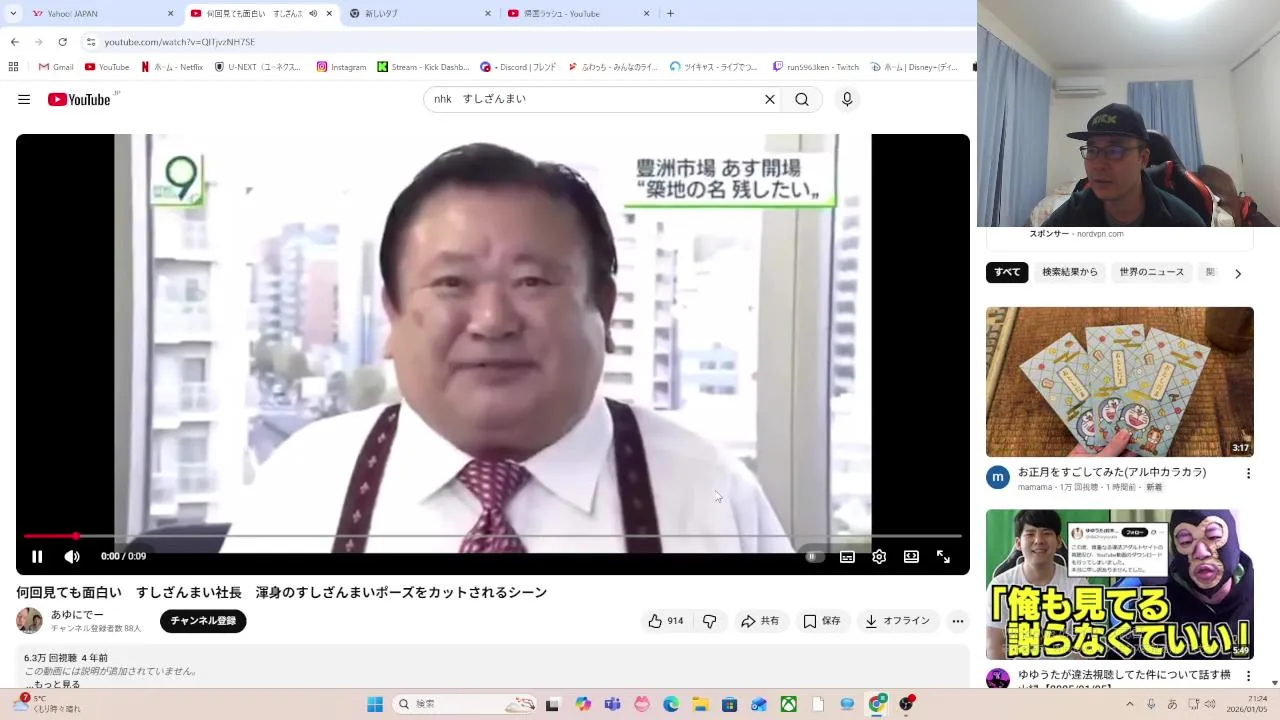
Task: Open Microsoft Edge from the taskbar
Action: pos(671,704)
